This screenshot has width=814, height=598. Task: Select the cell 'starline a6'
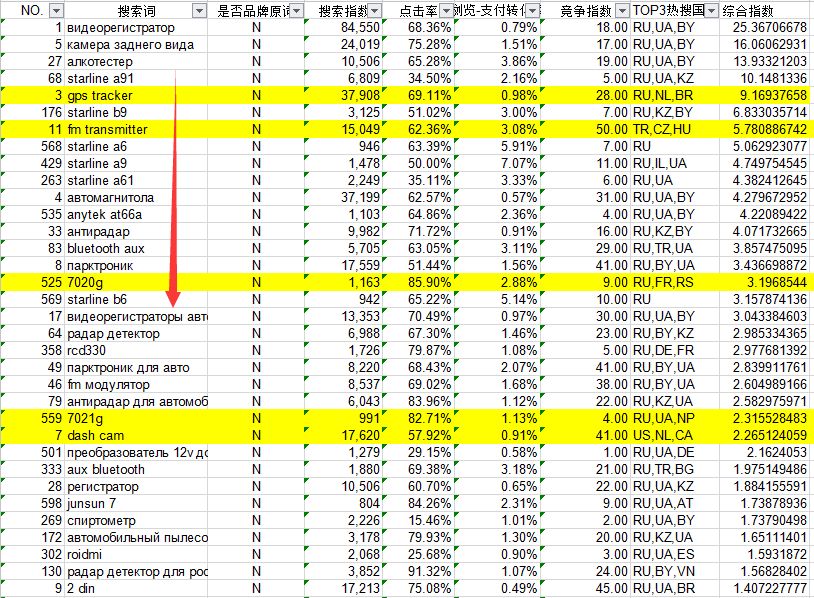(136, 147)
